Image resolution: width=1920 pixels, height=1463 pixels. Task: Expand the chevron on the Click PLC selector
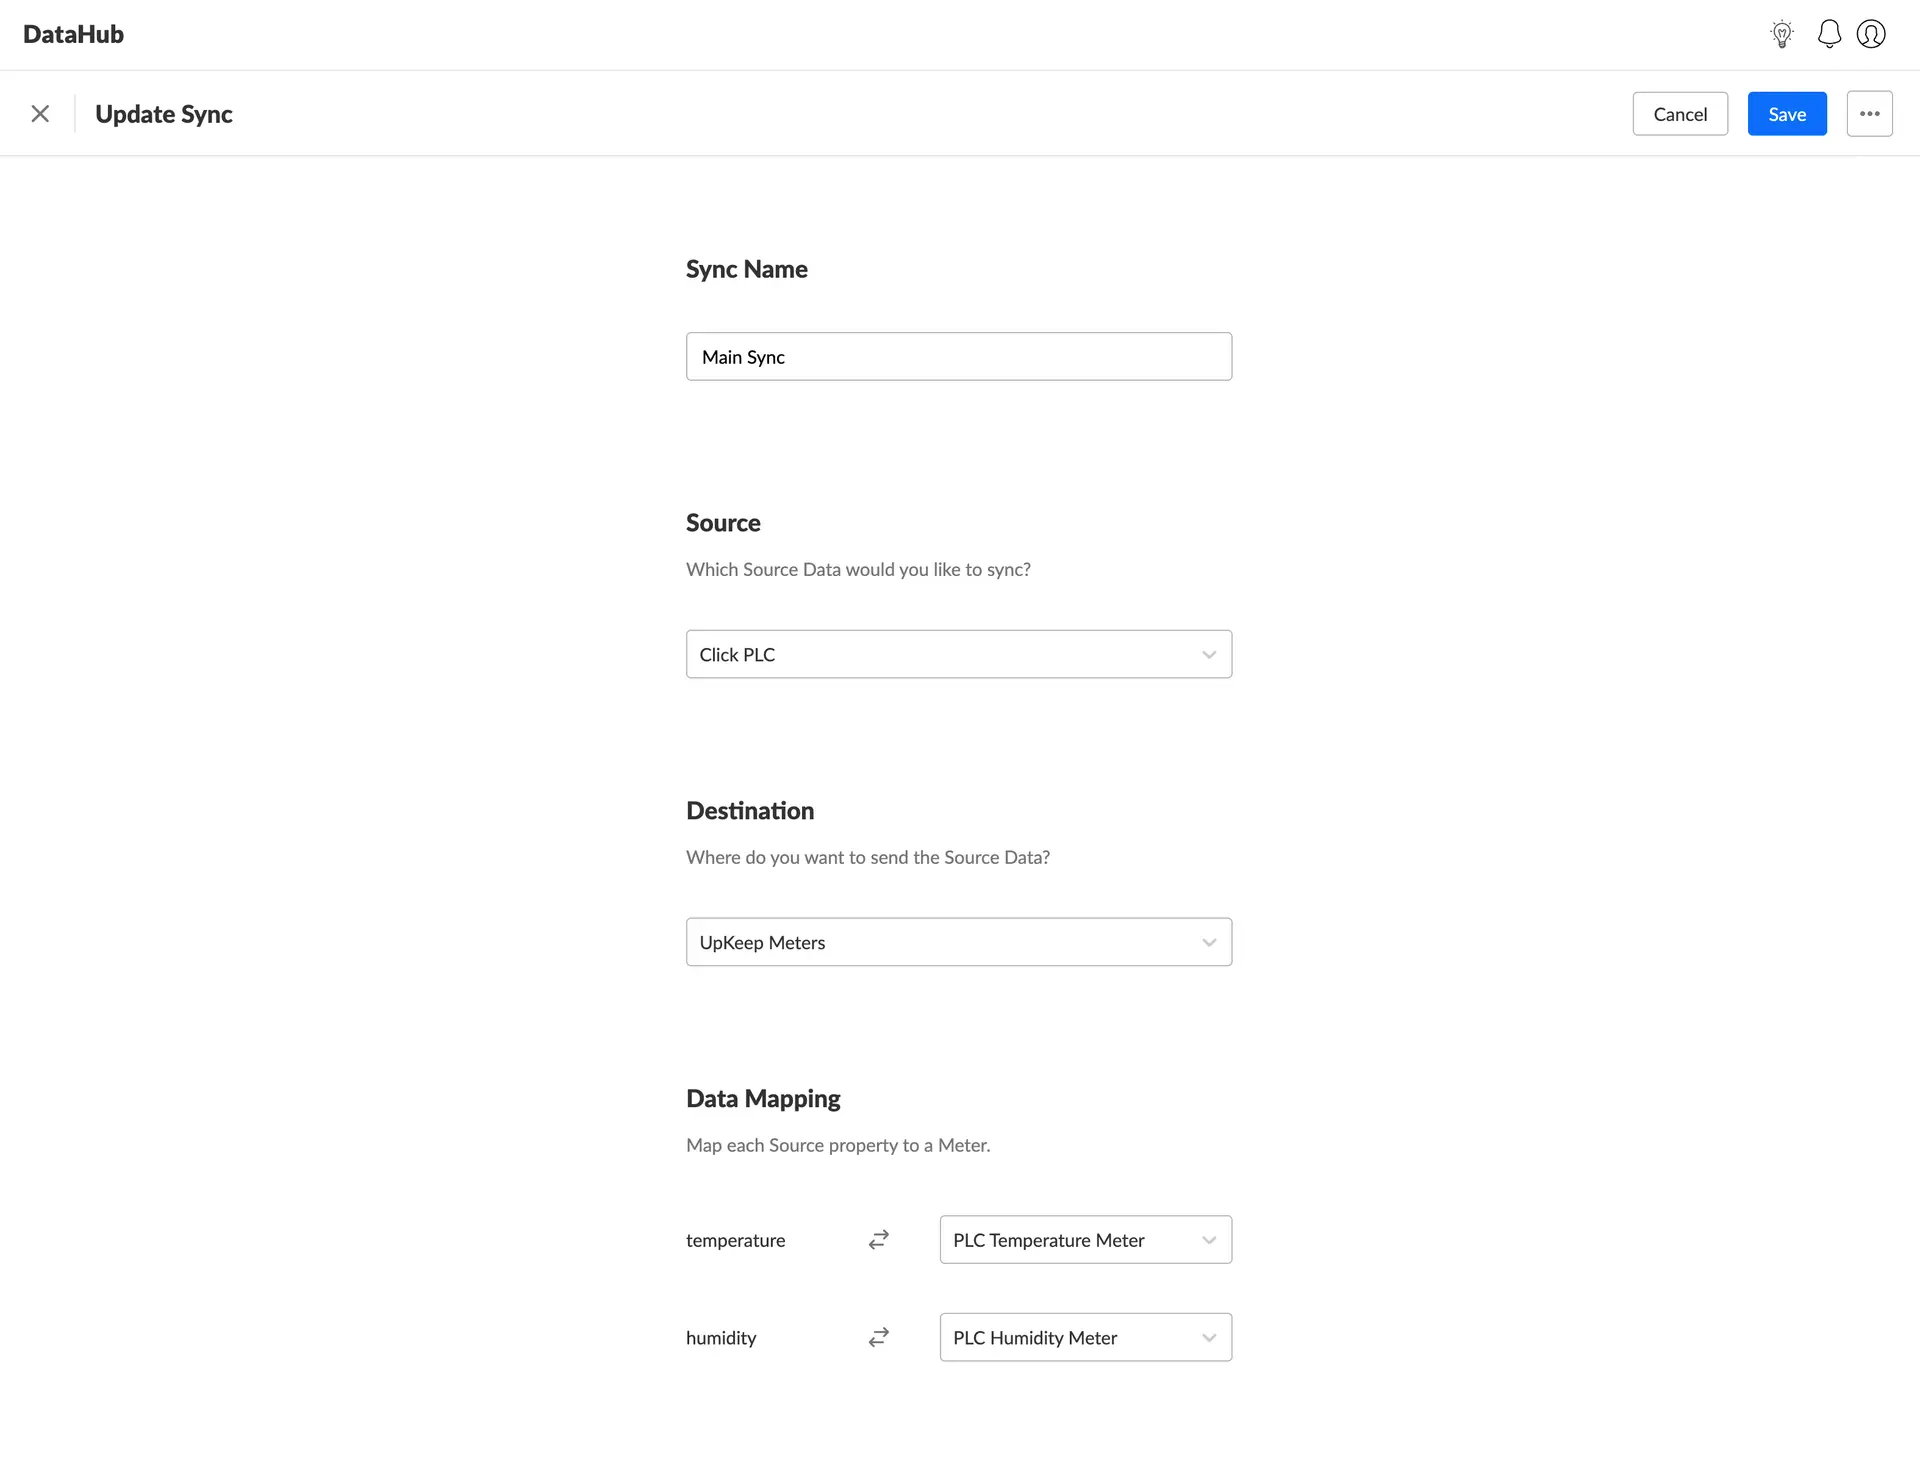[1209, 654]
